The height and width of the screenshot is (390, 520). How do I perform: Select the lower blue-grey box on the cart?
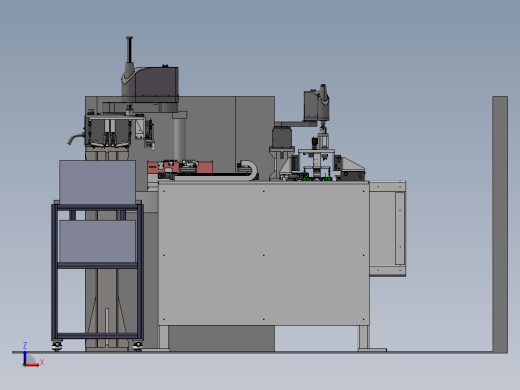[x=97, y=241]
